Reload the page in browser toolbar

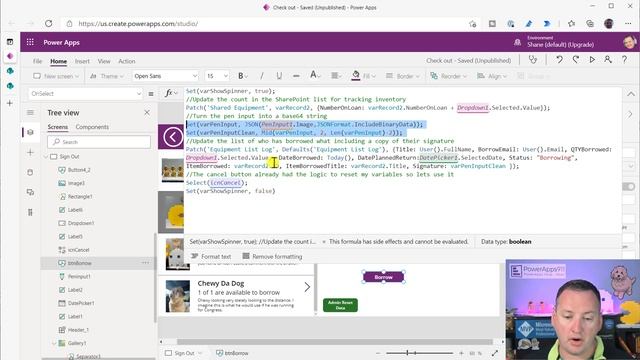pyautogui.click(x=49, y=24)
